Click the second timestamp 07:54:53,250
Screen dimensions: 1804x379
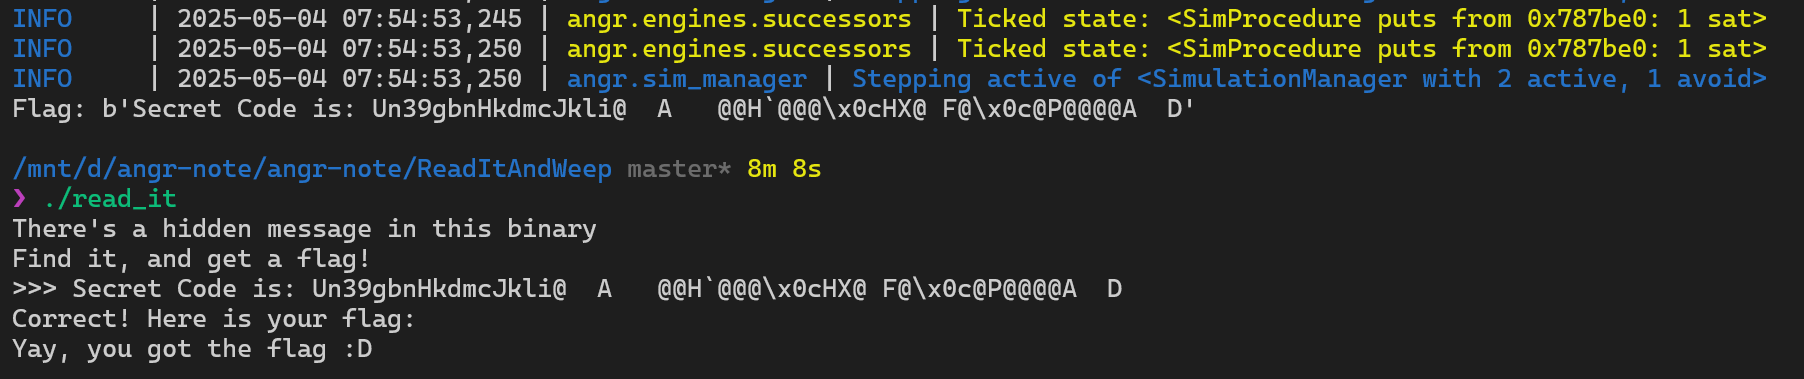432,49
